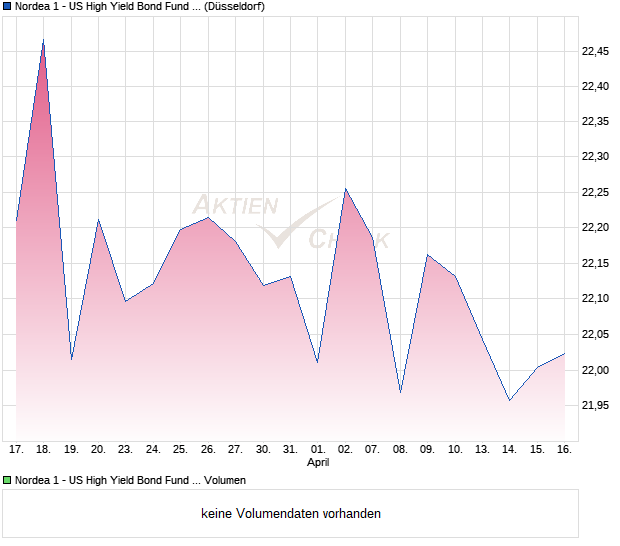Click the blue legend square for Nordea fund
Image resolution: width=620 pixels, height=546 pixels.
(x=7, y=6)
